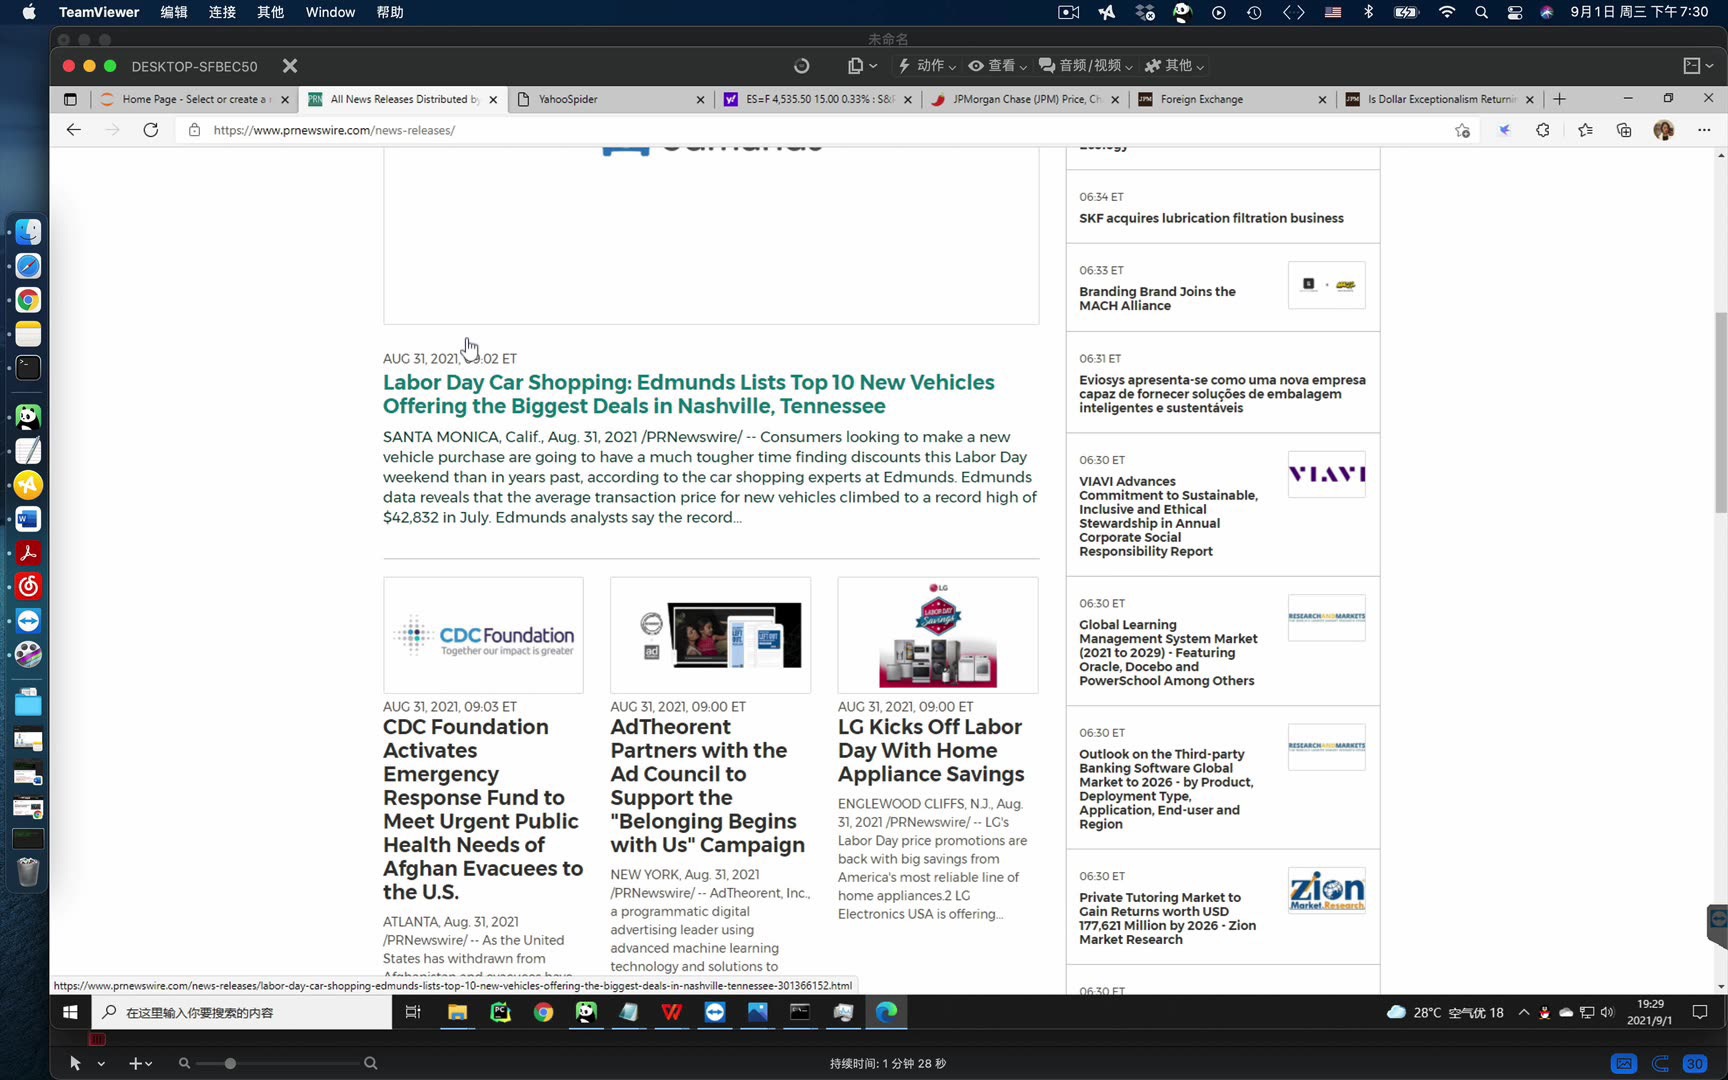Expand TeamViewer 音频/视频 dropdown

coord(1085,66)
